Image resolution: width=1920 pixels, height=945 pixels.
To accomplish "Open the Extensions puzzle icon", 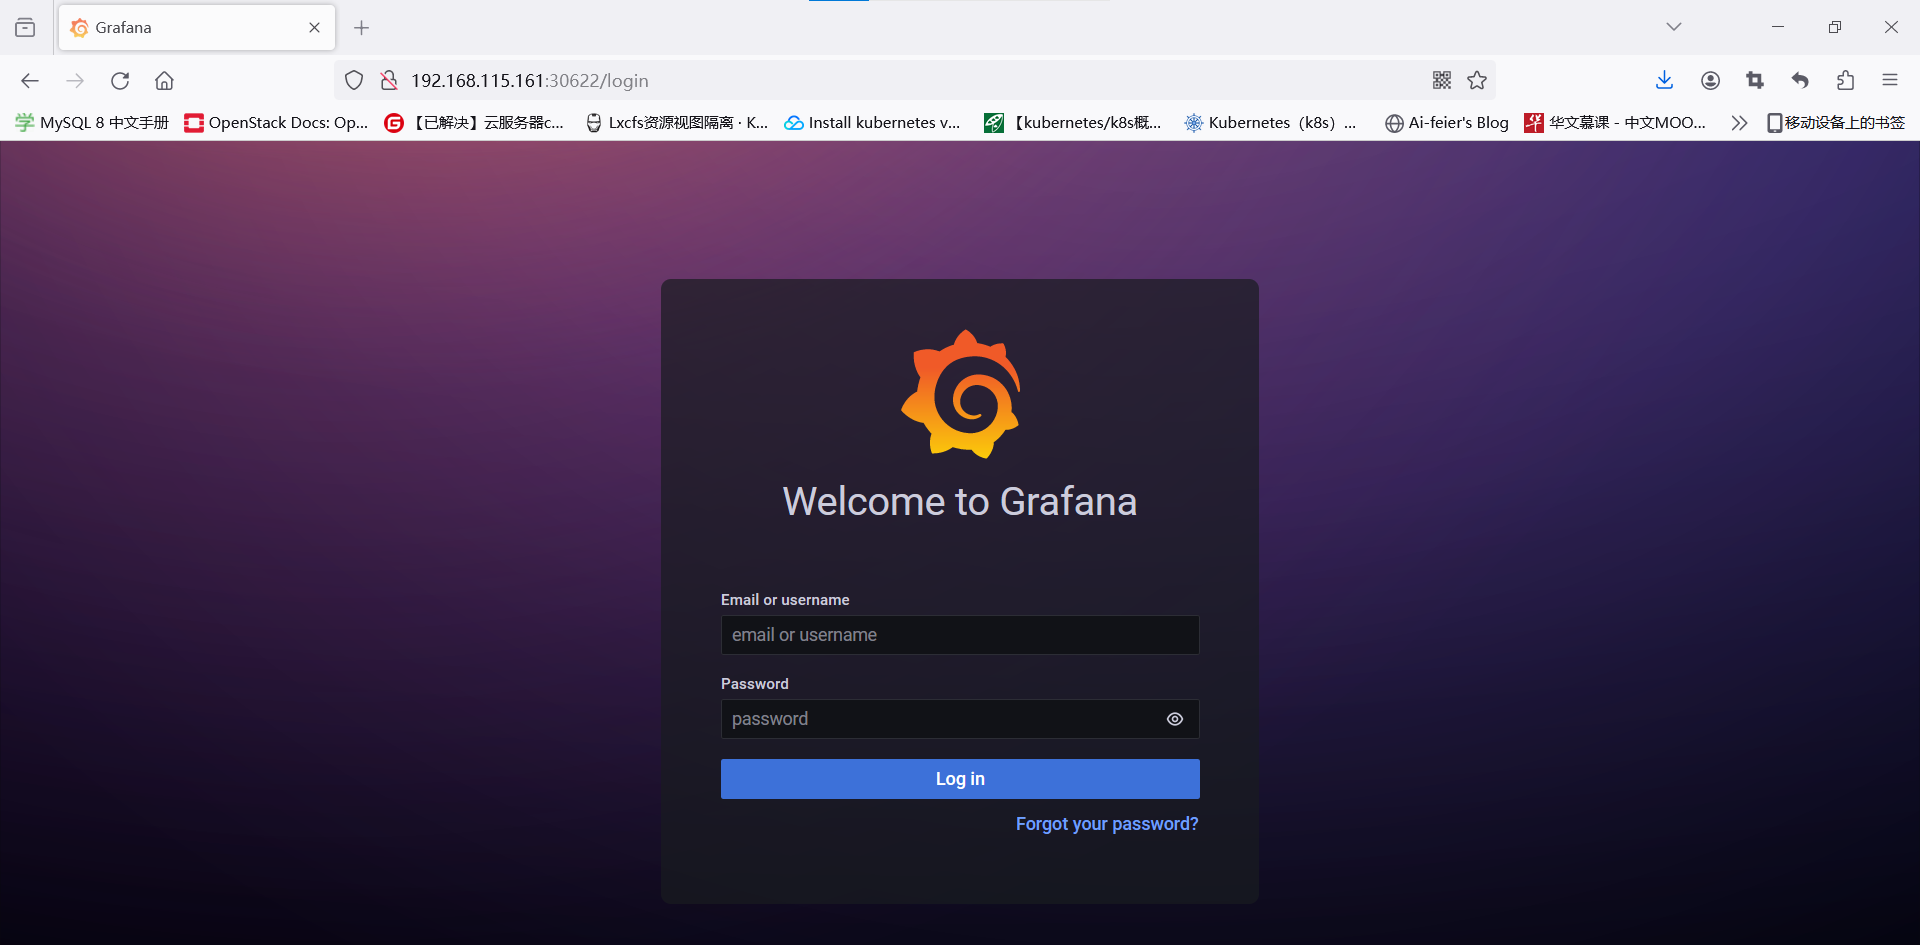I will (x=1845, y=81).
